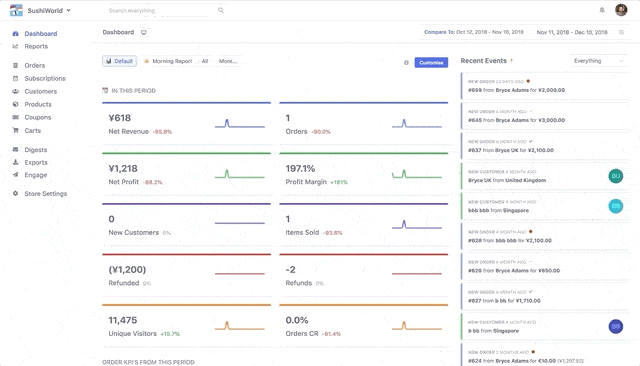The height and width of the screenshot is (366, 640).
Task: Open Reports chart icon in sidebar
Action: tap(16, 47)
